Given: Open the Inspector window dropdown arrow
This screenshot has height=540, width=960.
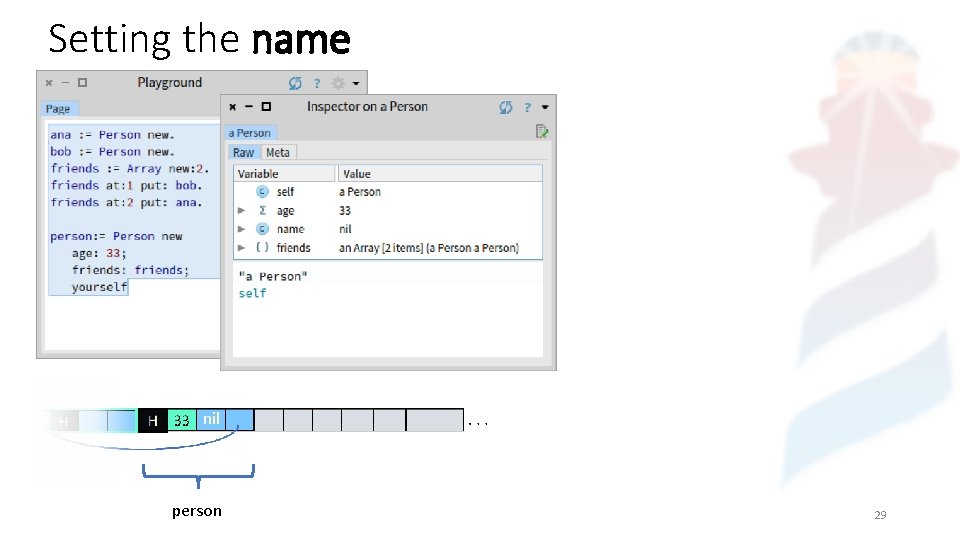Looking at the screenshot, I should pos(545,107).
